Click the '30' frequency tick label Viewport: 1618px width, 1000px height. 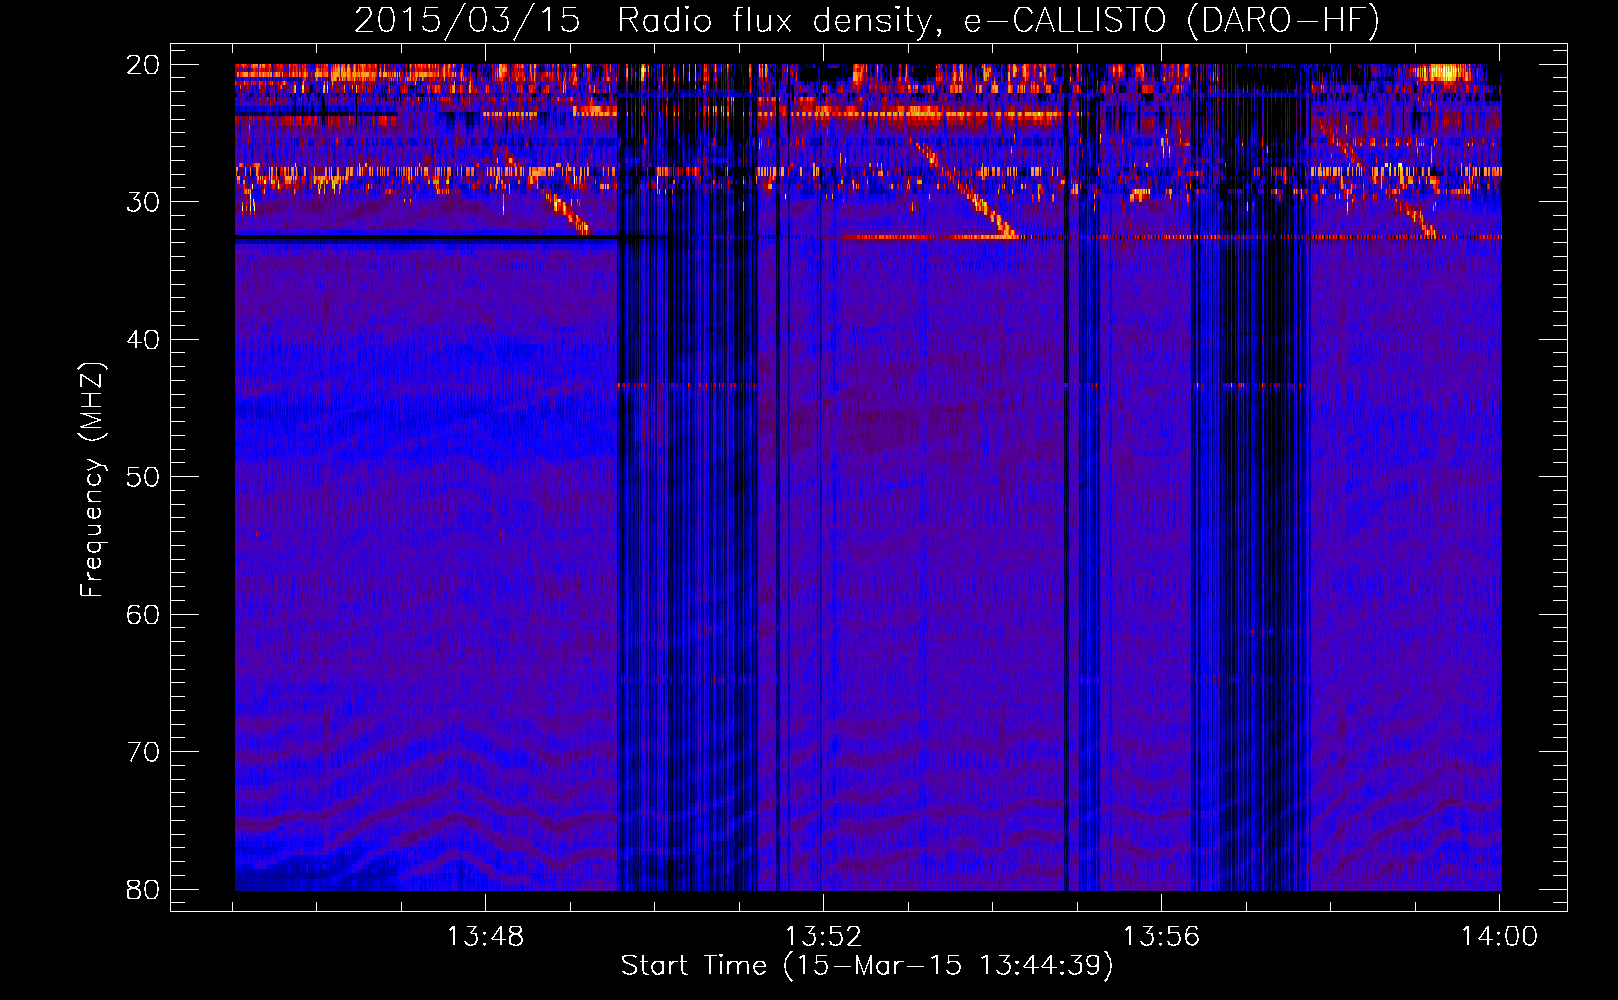(x=144, y=202)
